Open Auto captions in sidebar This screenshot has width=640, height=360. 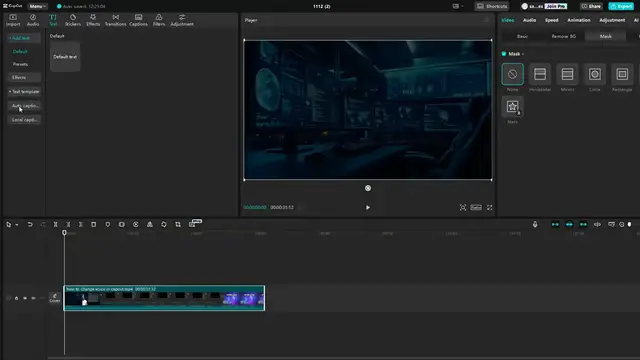24,106
